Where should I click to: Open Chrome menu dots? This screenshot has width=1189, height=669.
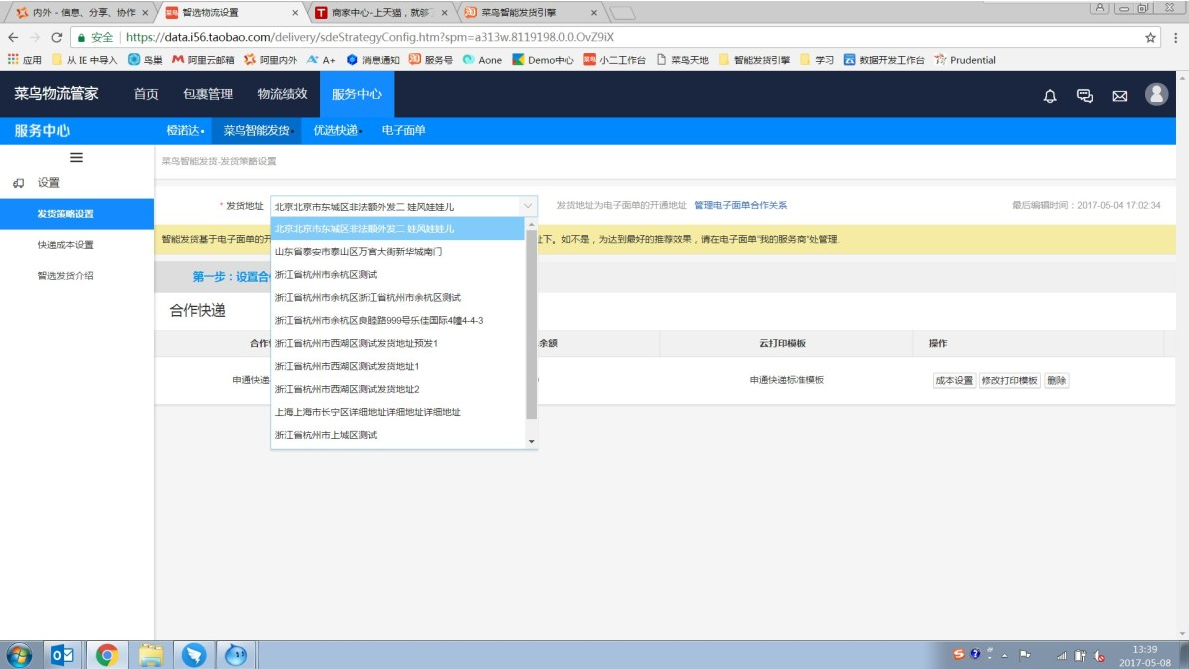1175,37
